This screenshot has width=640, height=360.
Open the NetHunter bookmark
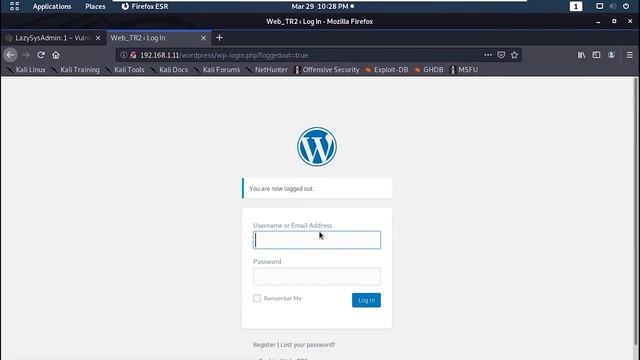267,70
